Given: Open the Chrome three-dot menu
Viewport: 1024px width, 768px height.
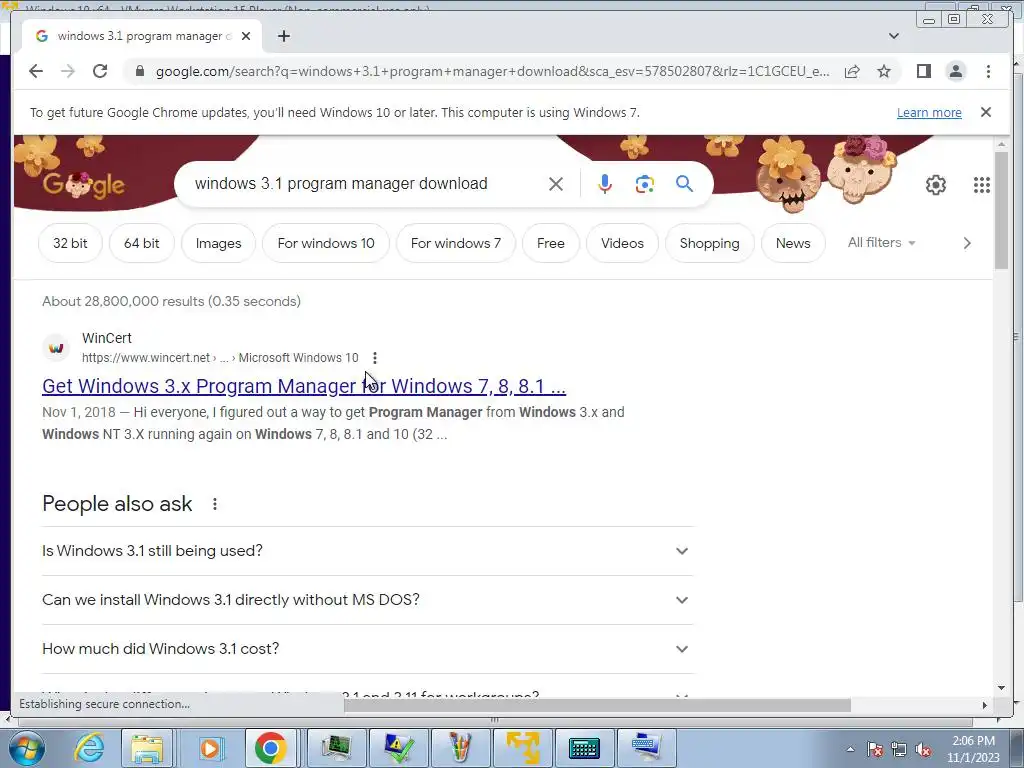Looking at the screenshot, I should (988, 71).
